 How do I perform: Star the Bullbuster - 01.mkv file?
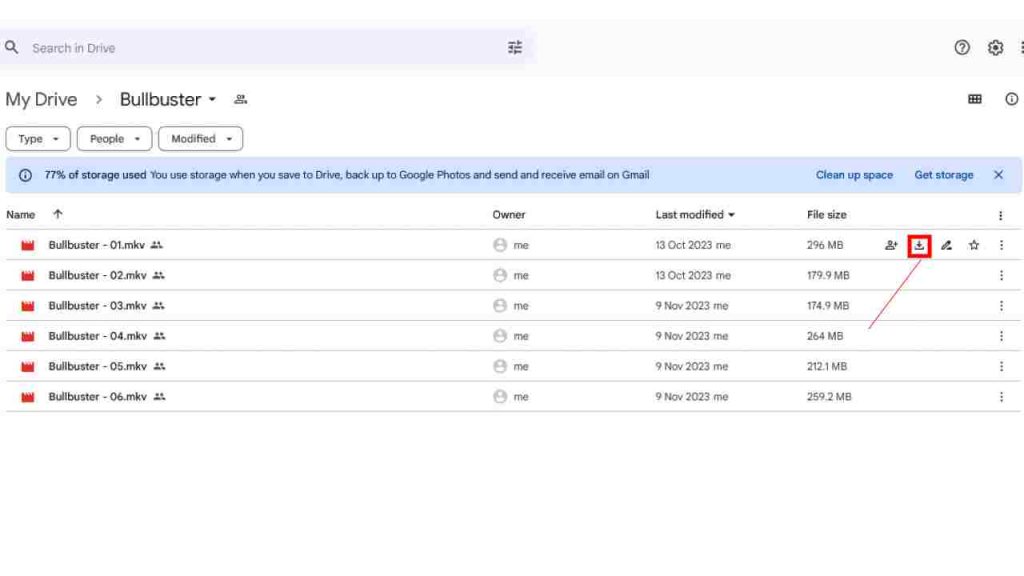tap(974, 246)
